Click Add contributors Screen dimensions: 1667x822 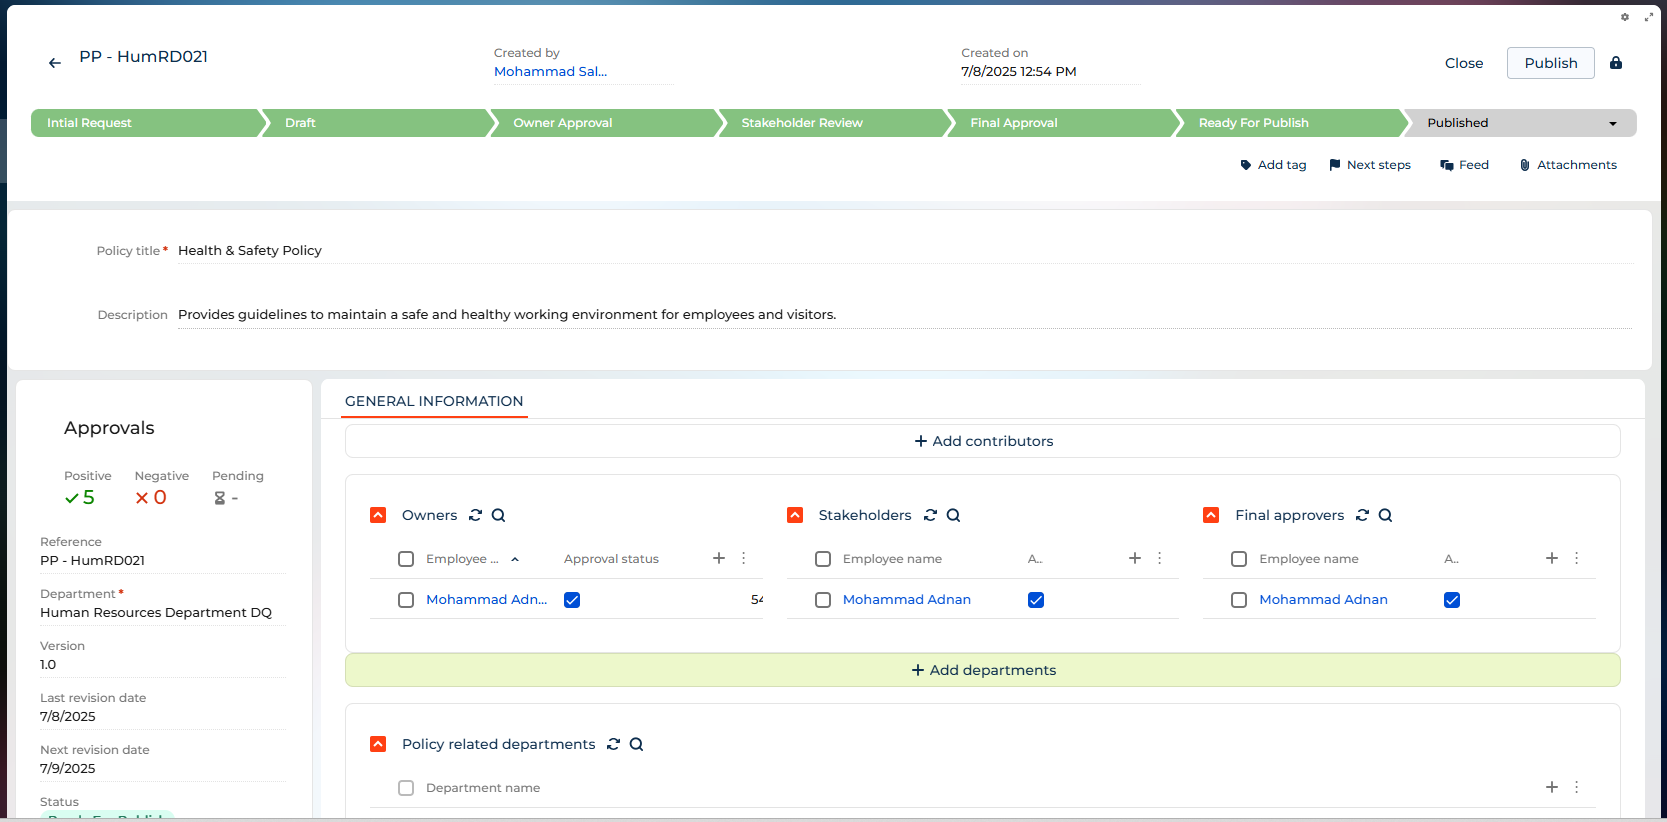[x=983, y=441]
